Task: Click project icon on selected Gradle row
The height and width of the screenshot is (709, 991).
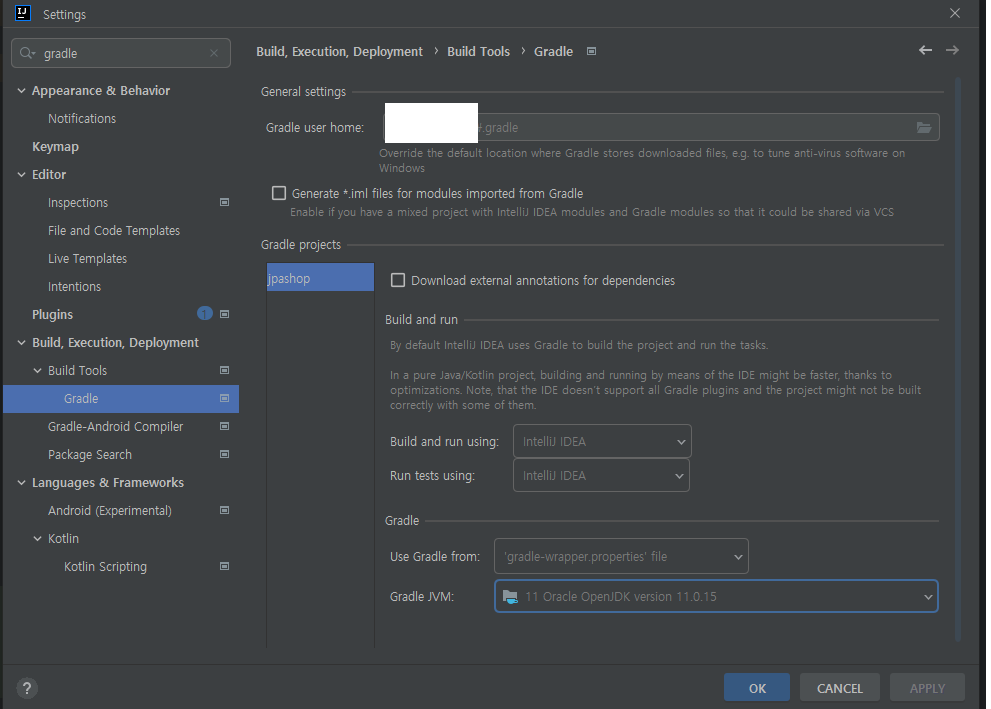Action: click(x=224, y=398)
